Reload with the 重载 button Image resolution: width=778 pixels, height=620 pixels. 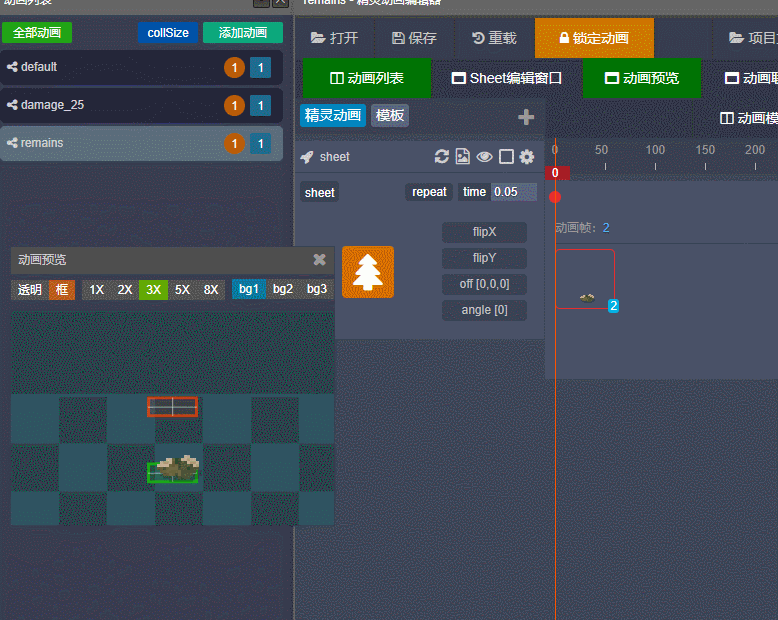[494, 38]
